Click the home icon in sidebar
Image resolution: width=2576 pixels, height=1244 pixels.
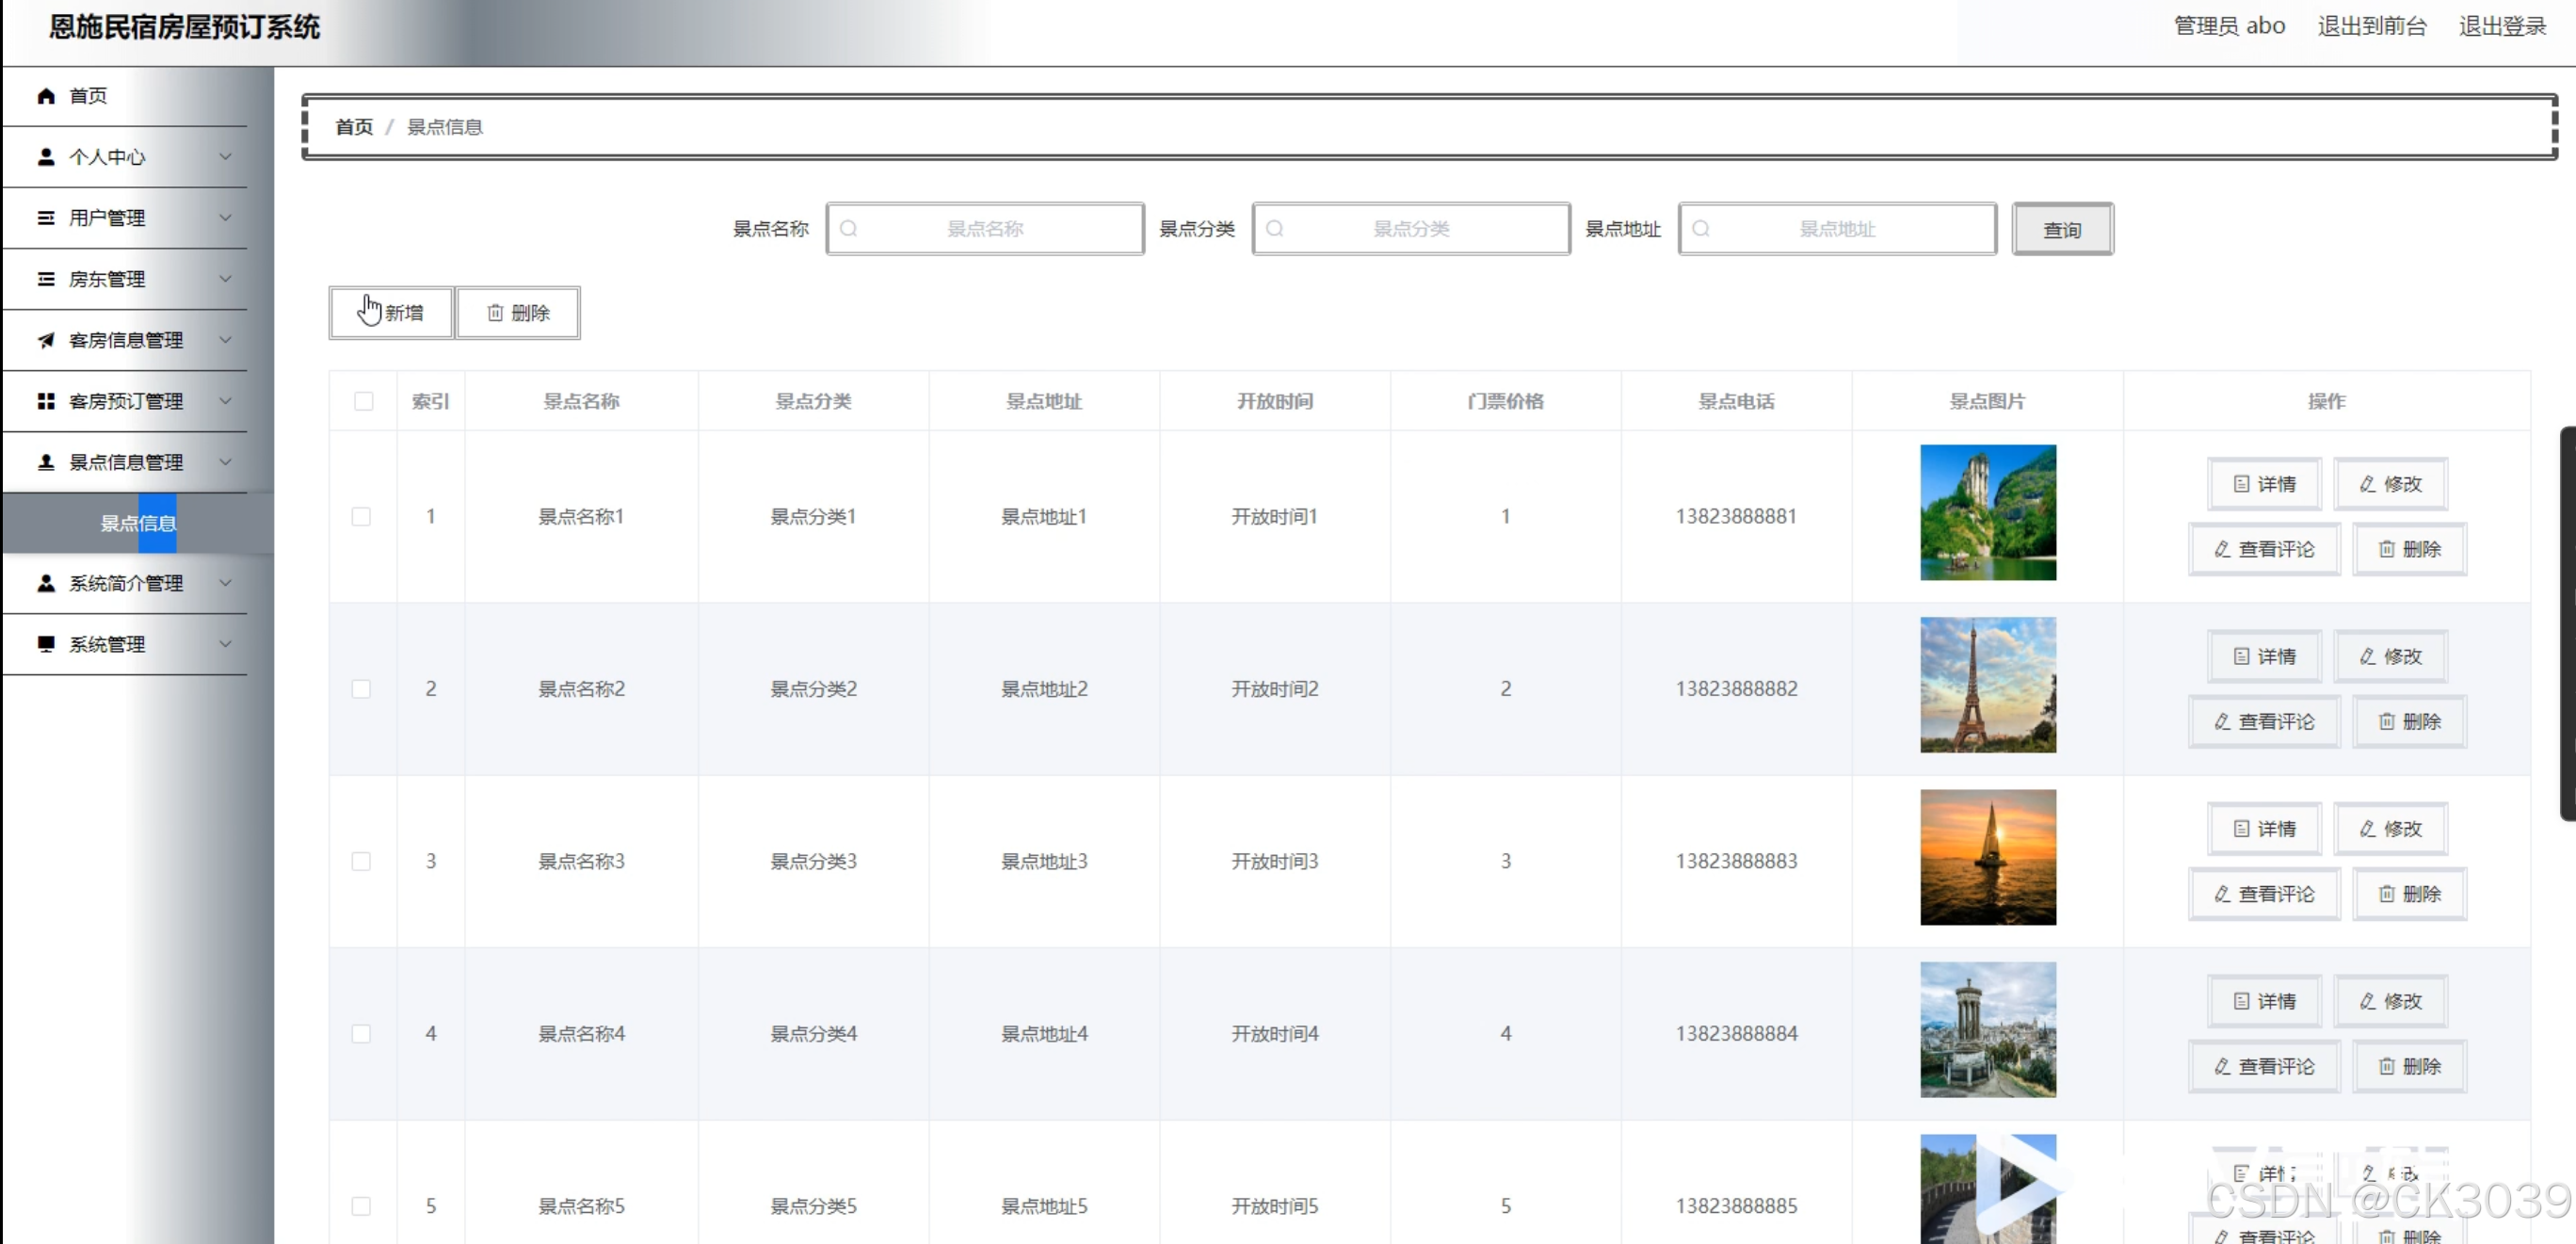click(x=46, y=96)
